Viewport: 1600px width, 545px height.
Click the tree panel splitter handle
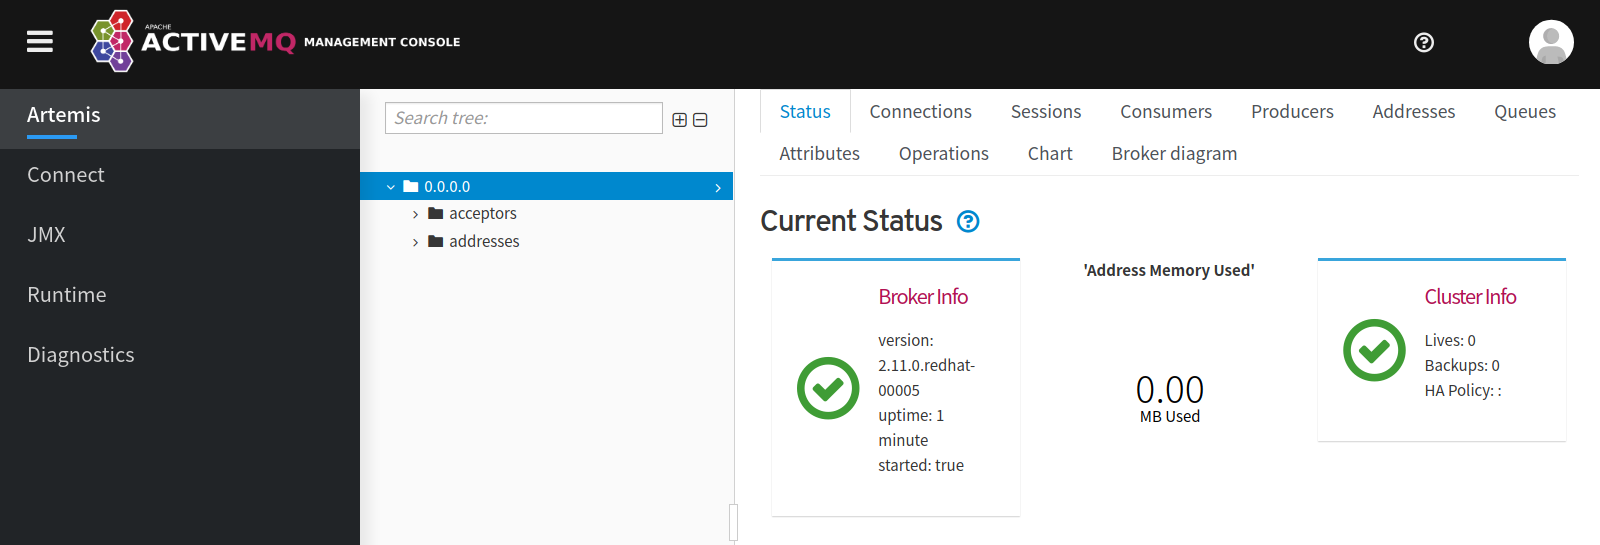[x=734, y=522]
